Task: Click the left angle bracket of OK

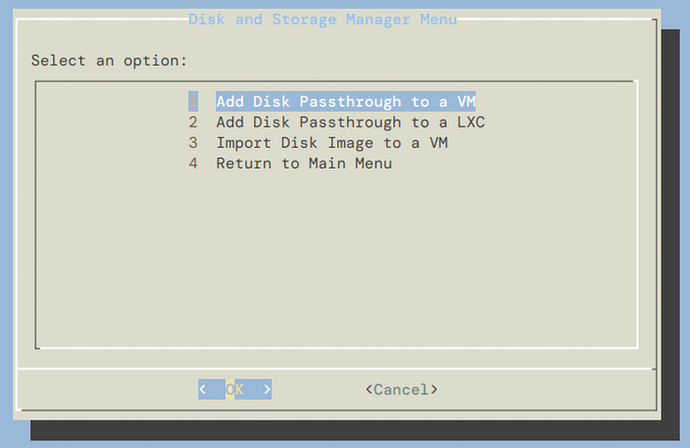Action: (x=203, y=389)
